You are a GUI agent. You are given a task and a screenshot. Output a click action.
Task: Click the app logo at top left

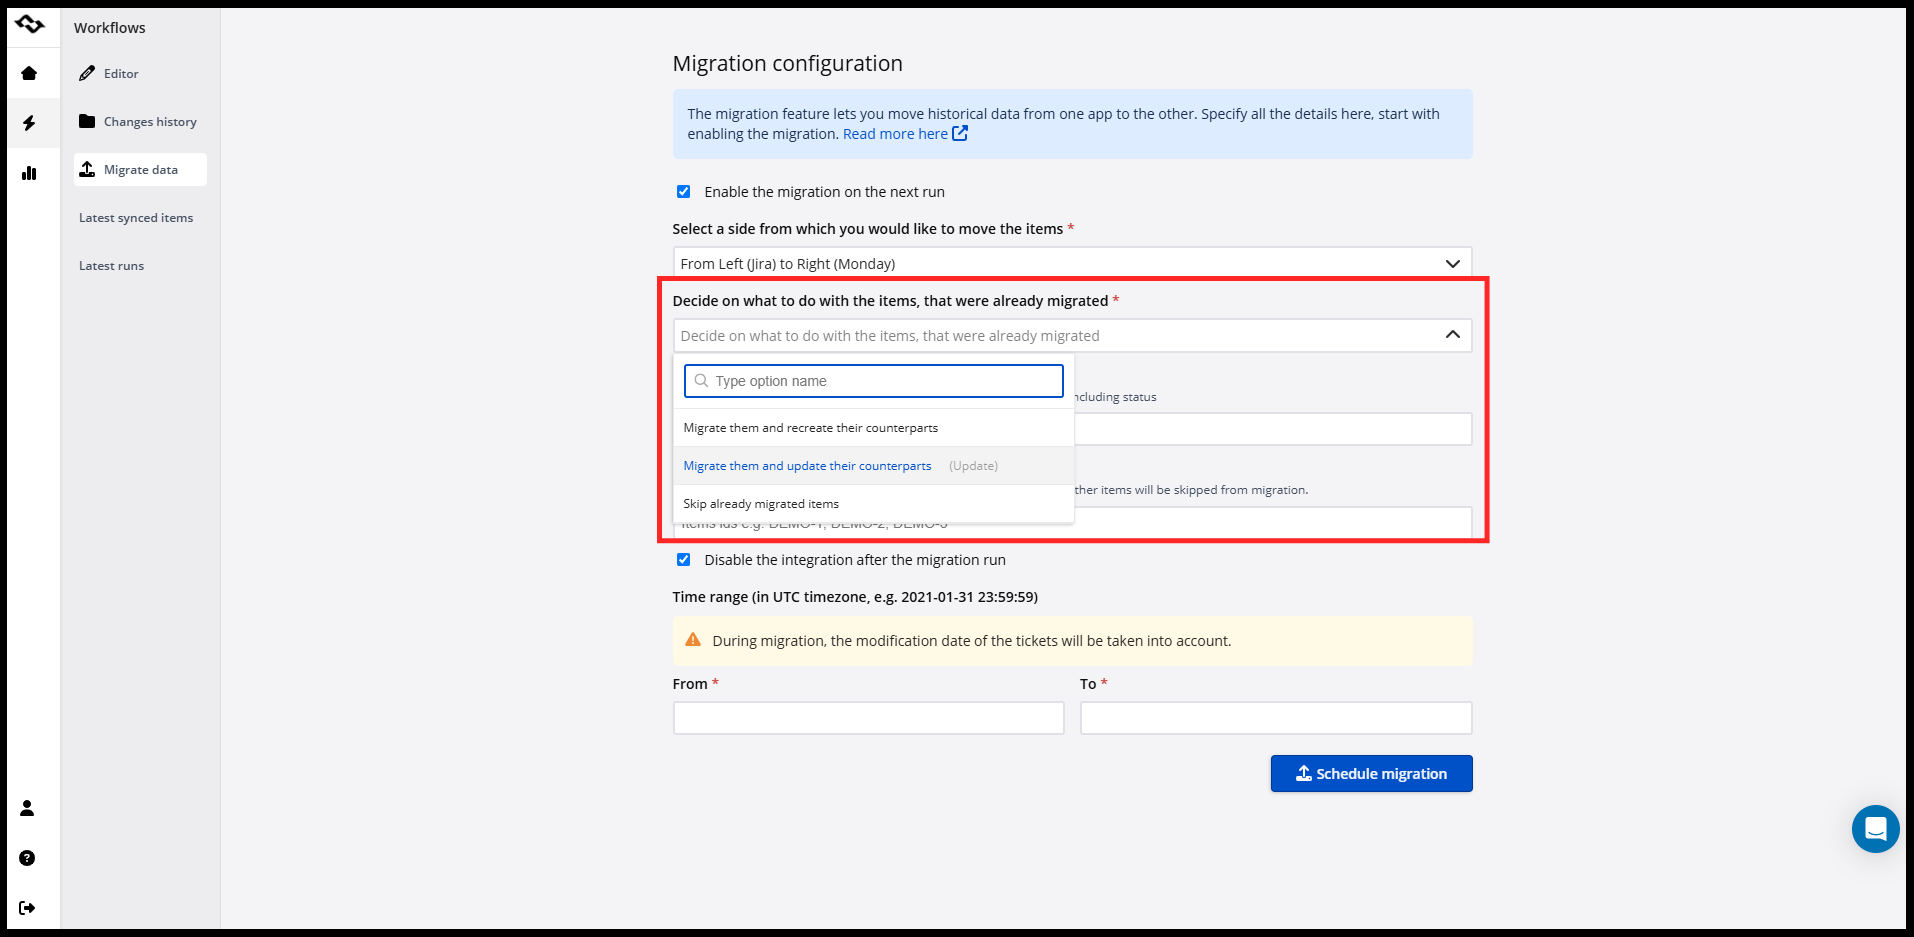click(30, 24)
